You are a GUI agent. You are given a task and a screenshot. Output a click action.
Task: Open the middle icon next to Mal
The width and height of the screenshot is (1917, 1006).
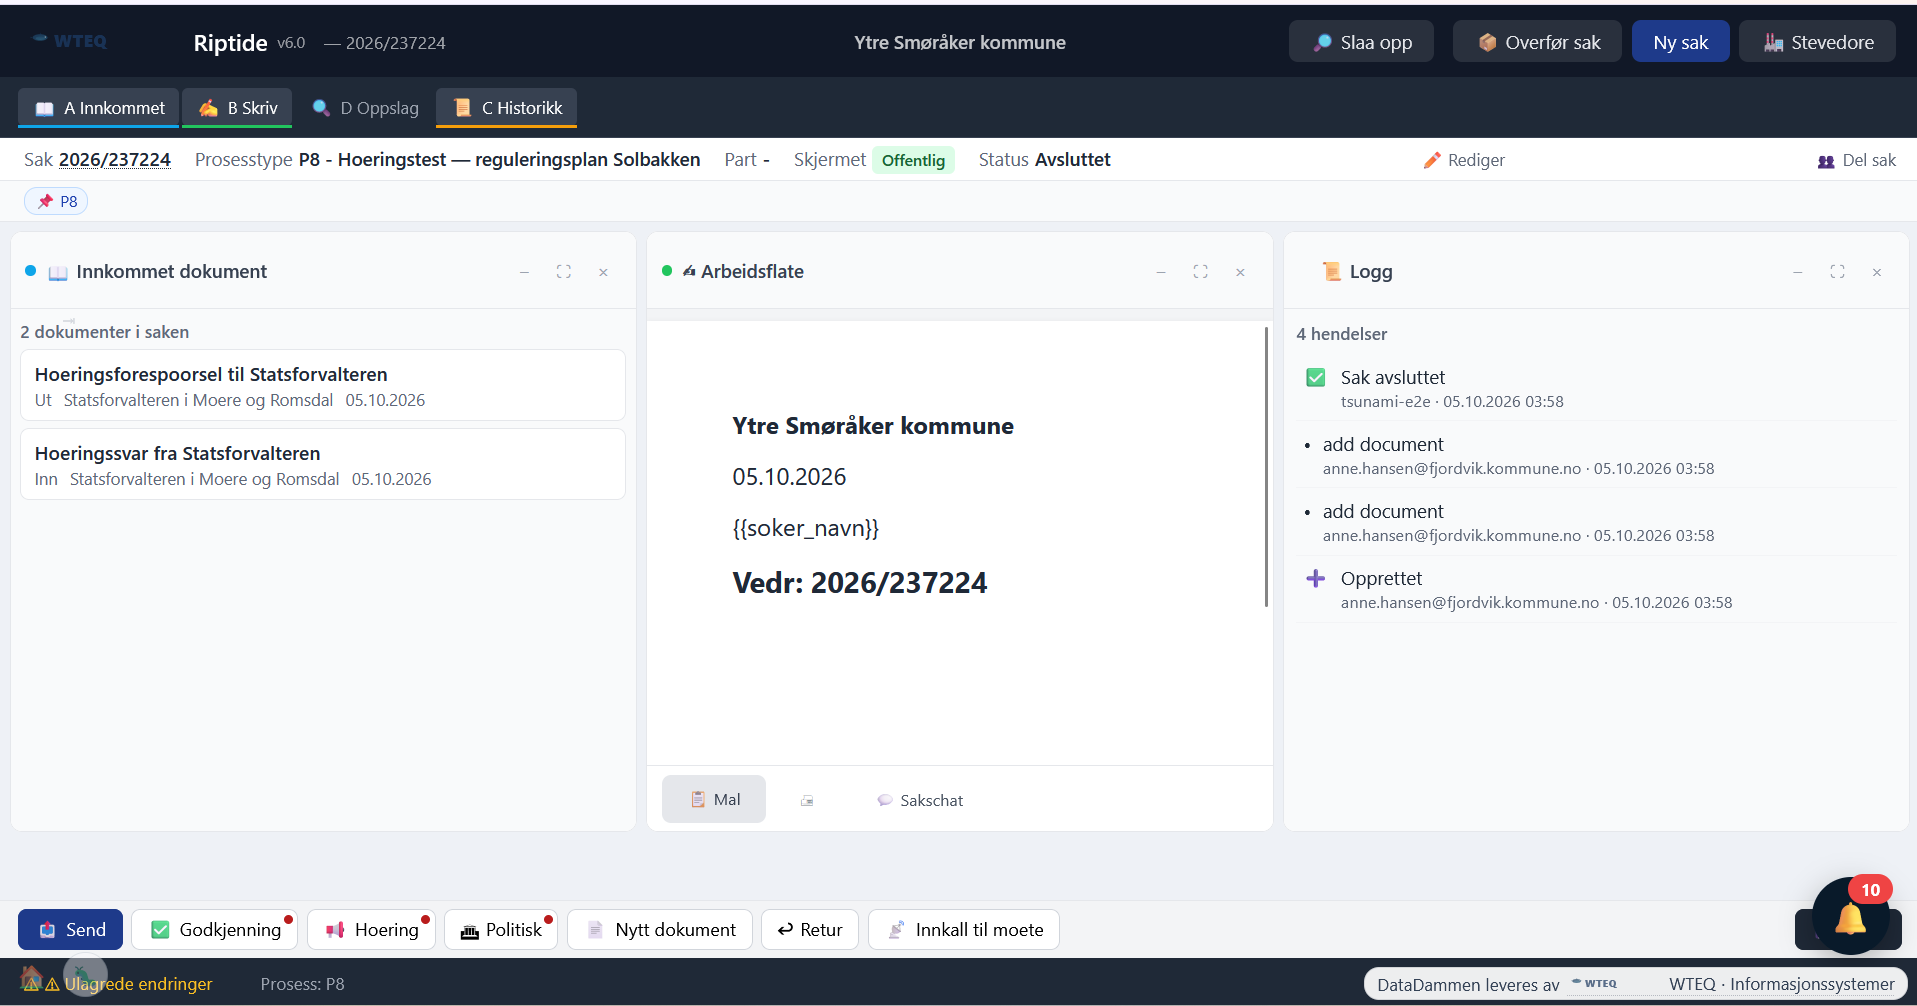coord(807,800)
